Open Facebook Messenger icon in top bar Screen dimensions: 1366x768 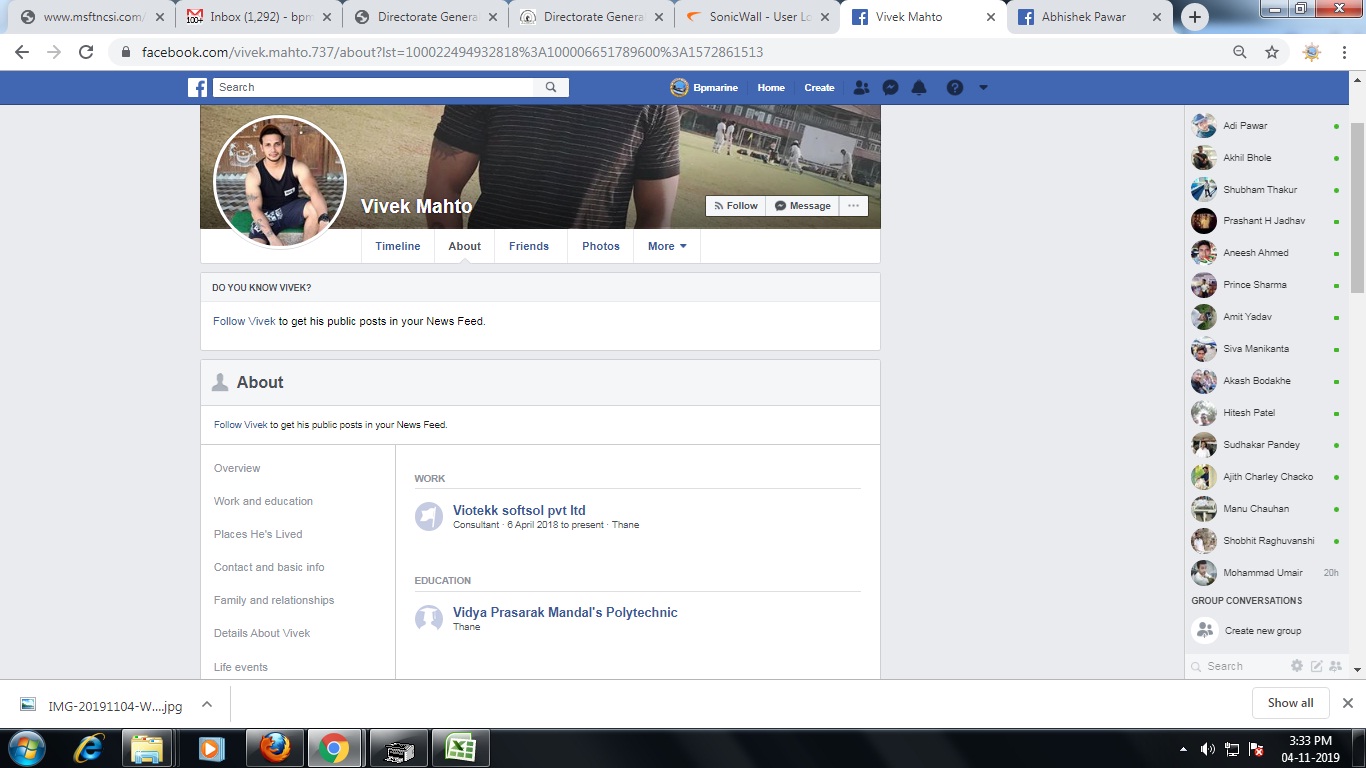coord(889,88)
